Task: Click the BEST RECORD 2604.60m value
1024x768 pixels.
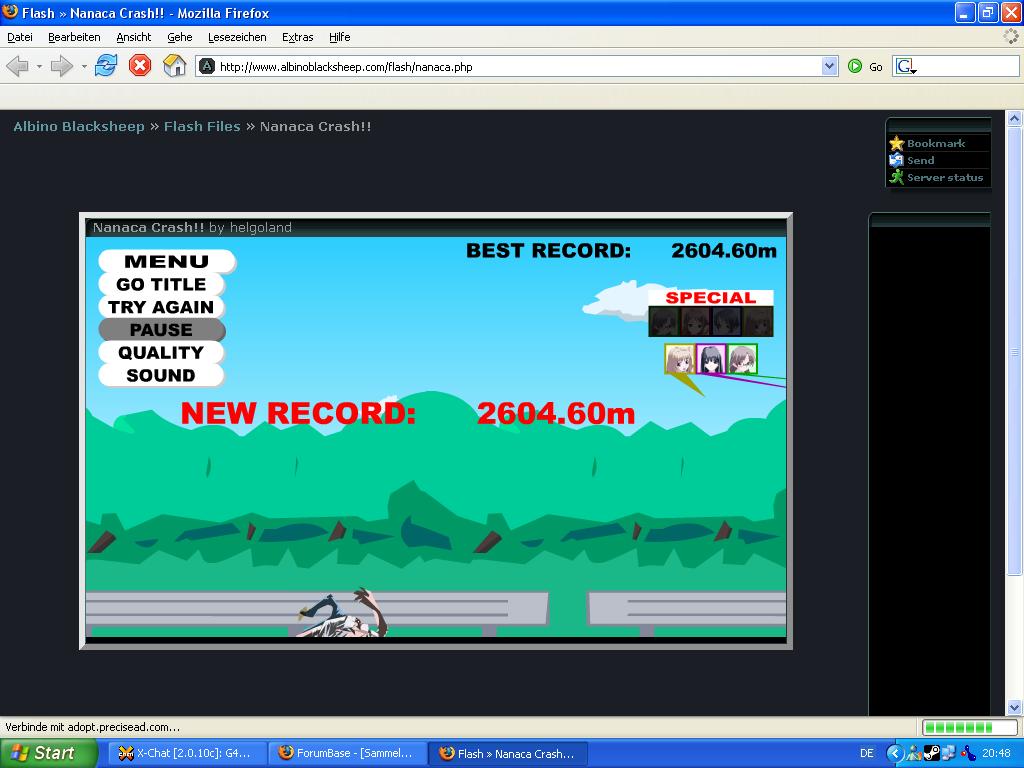Action: 724,251
